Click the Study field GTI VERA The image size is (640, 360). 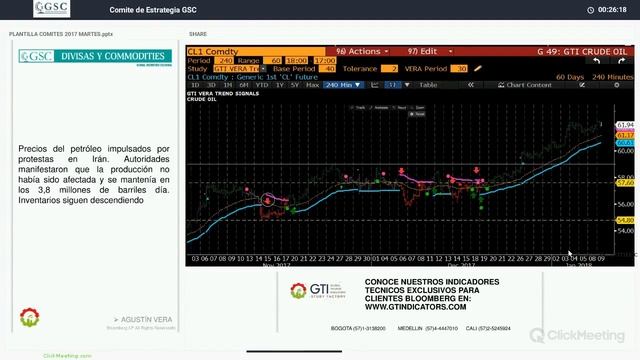point(237,69)
